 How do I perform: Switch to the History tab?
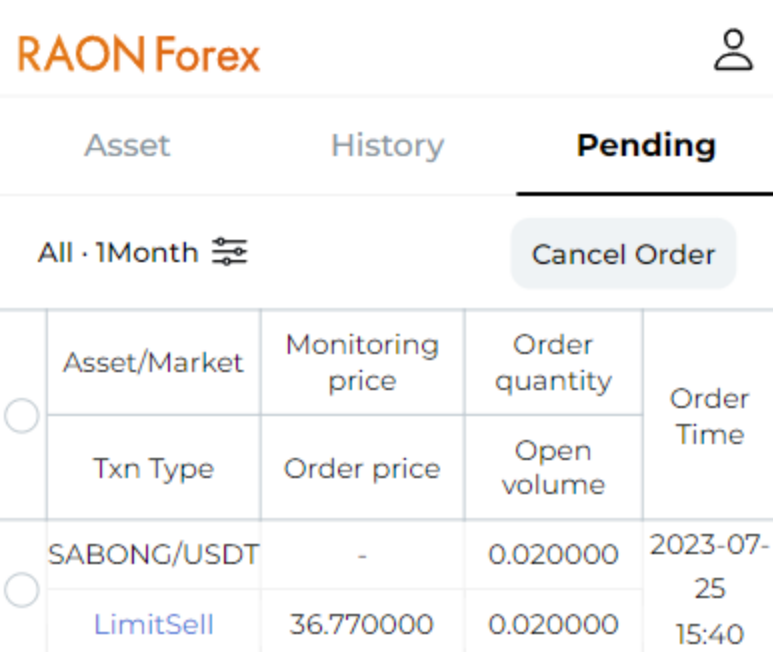387,145
